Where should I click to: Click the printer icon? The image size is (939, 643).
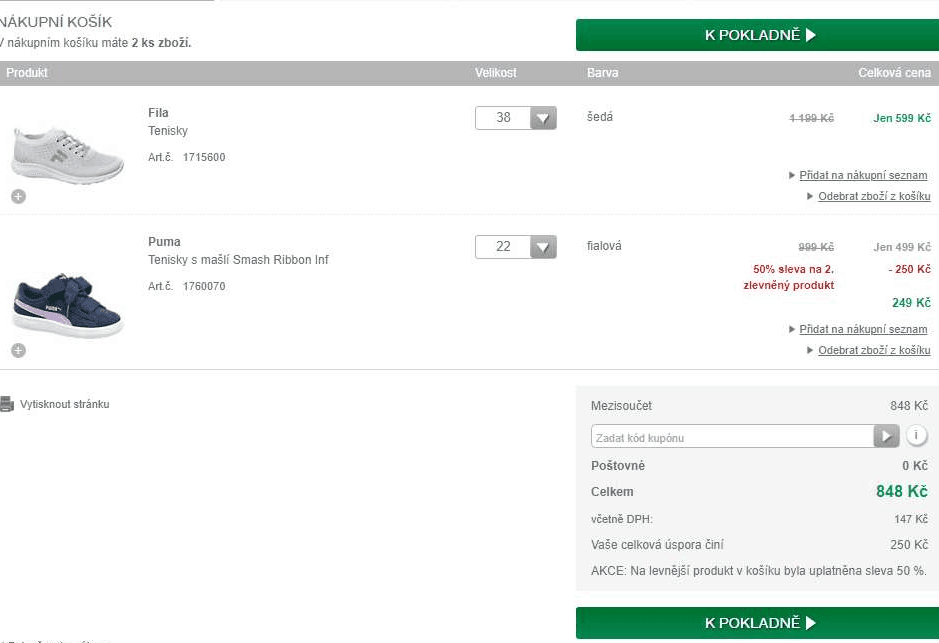7,404
